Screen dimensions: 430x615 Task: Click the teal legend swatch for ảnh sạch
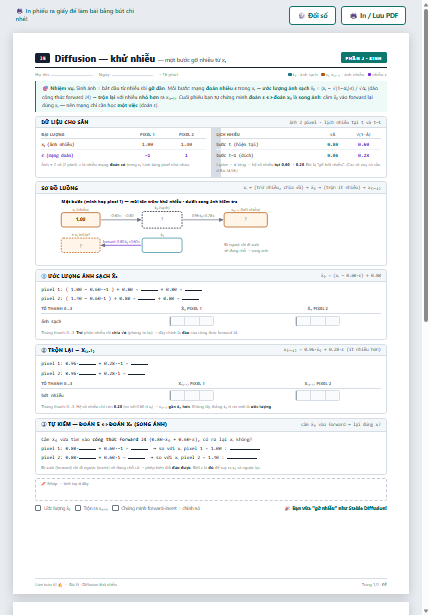pos(290,75)
